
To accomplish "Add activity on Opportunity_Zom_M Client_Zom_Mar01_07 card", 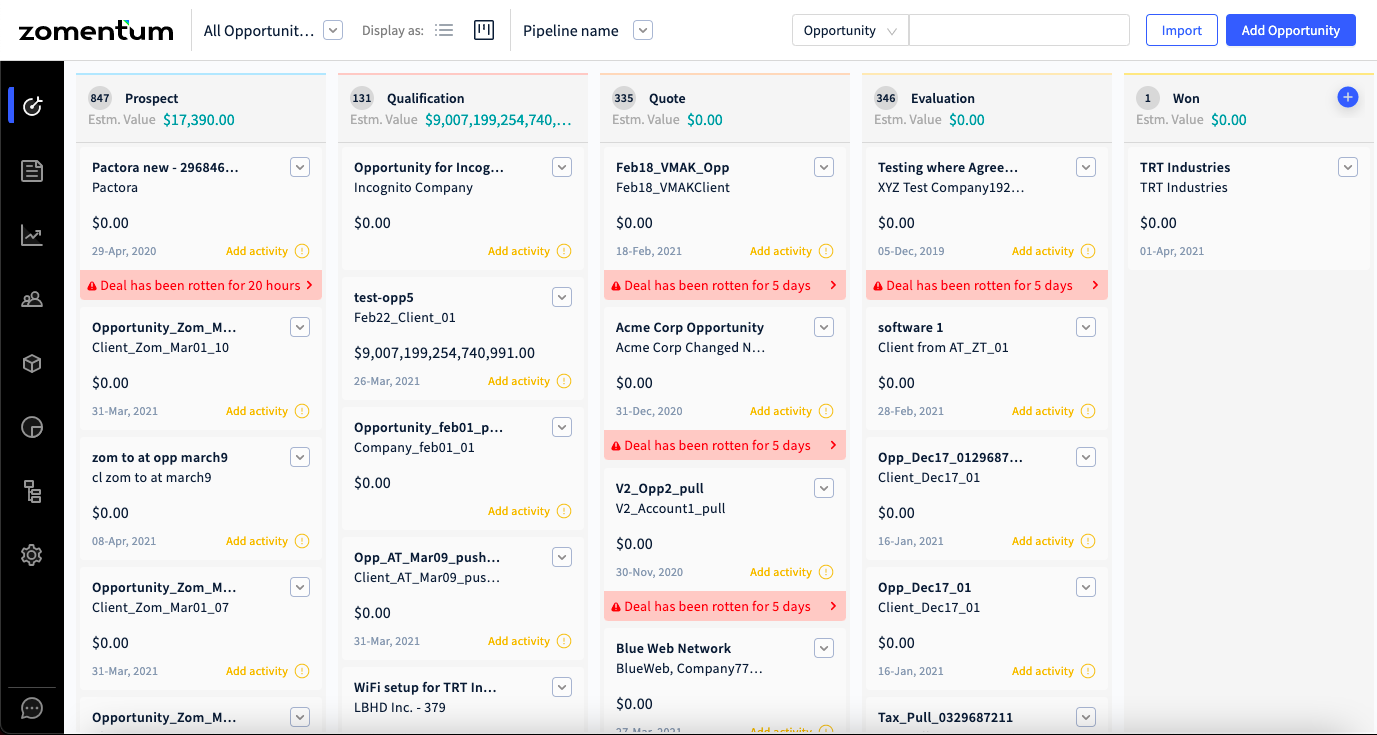I will coord(257,671).
